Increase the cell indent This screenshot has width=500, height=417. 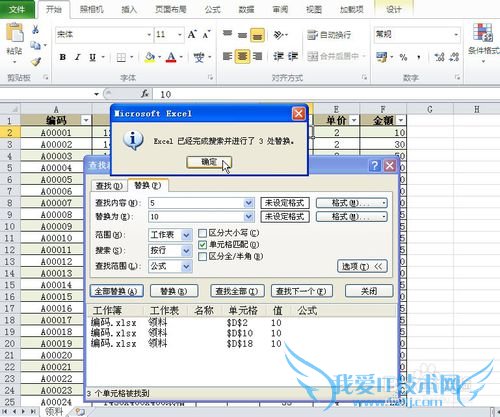(x=293, y=56)
